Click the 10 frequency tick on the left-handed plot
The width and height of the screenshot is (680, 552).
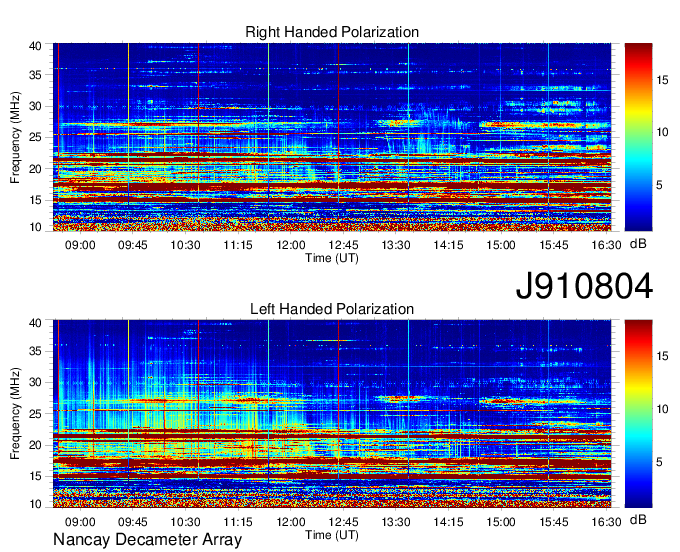point(35,504)
